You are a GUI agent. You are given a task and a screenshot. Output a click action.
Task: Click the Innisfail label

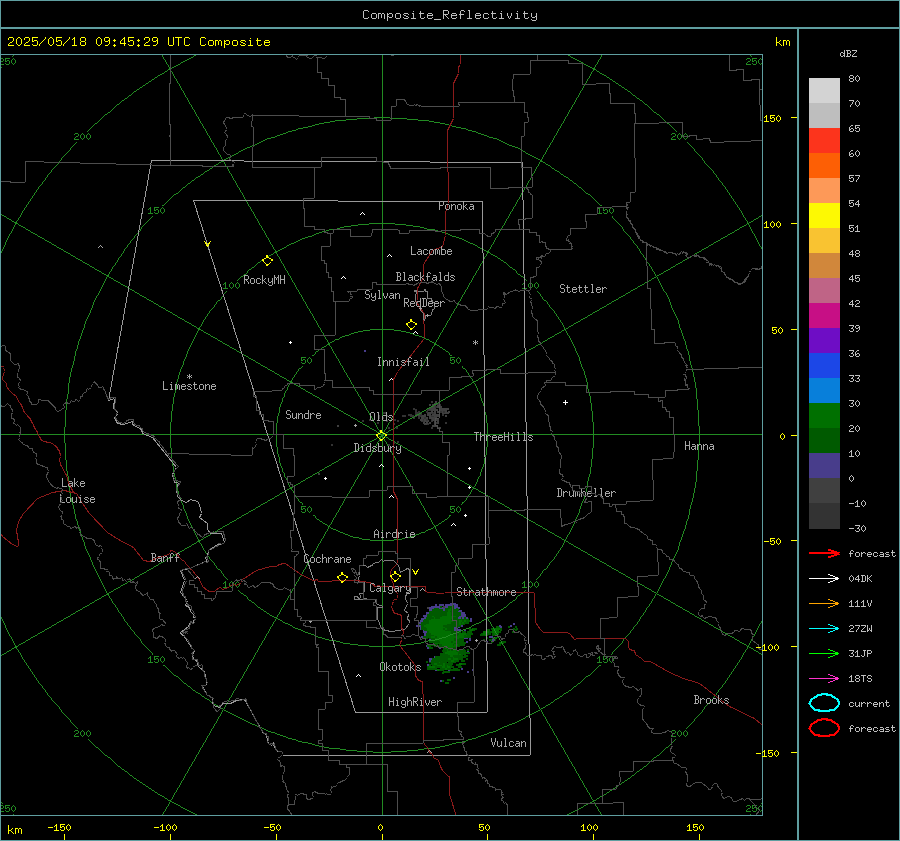click(x=403, y=362)
